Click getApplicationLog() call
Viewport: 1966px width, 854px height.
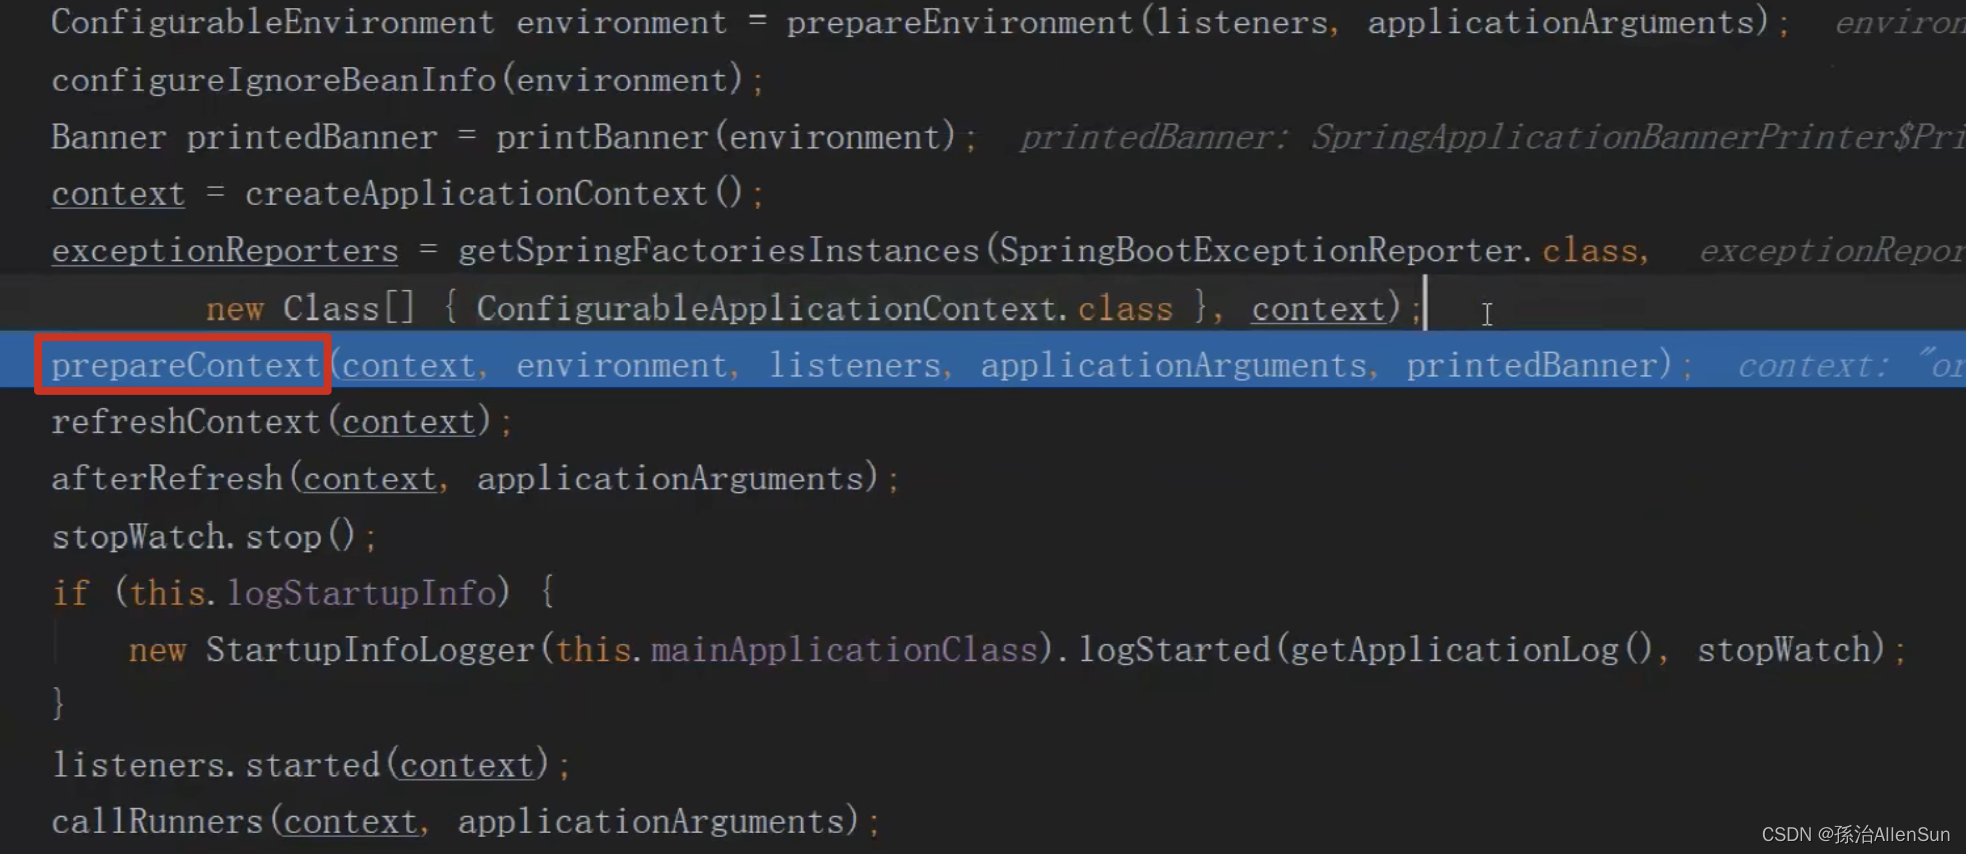coord(1472,651)
